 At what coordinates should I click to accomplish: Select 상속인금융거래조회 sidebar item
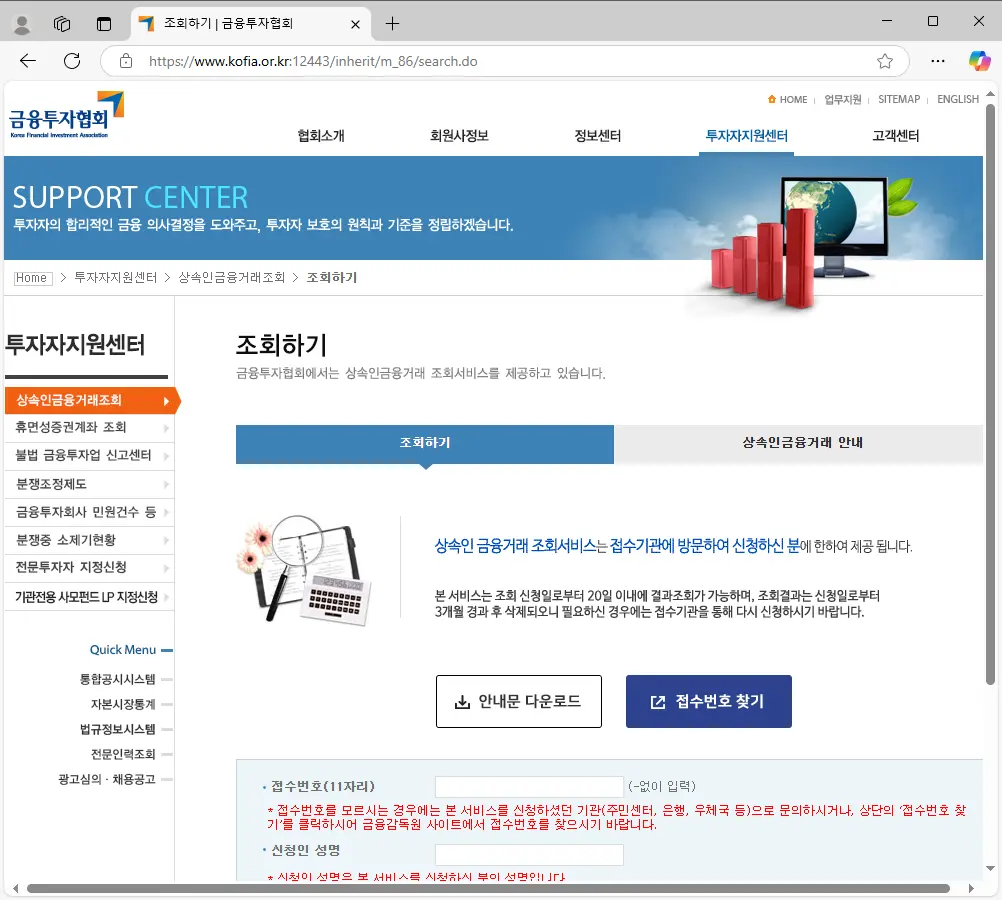(89, 400)
